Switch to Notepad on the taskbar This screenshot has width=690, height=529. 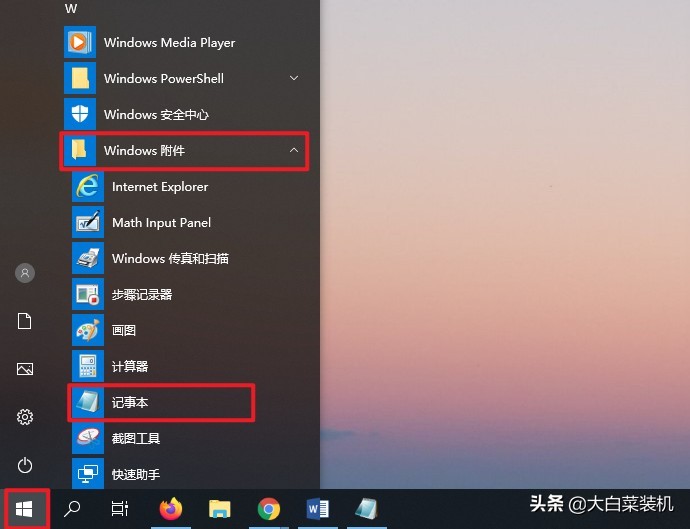pyautogui.click(x=367, y=509)
